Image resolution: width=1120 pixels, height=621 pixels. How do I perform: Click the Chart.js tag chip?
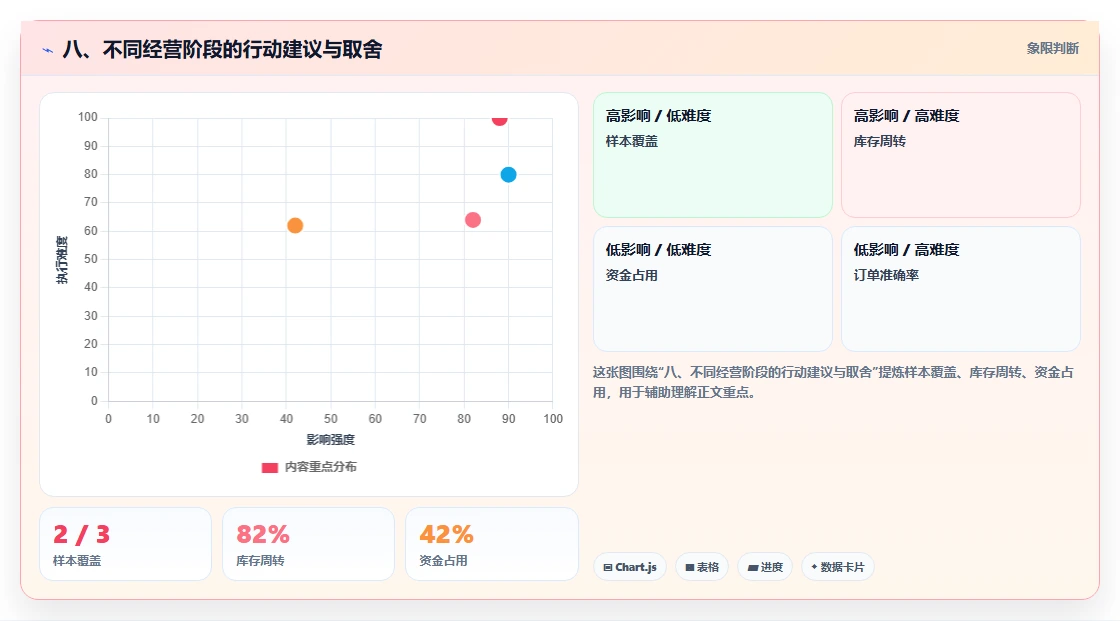[630, 567]
